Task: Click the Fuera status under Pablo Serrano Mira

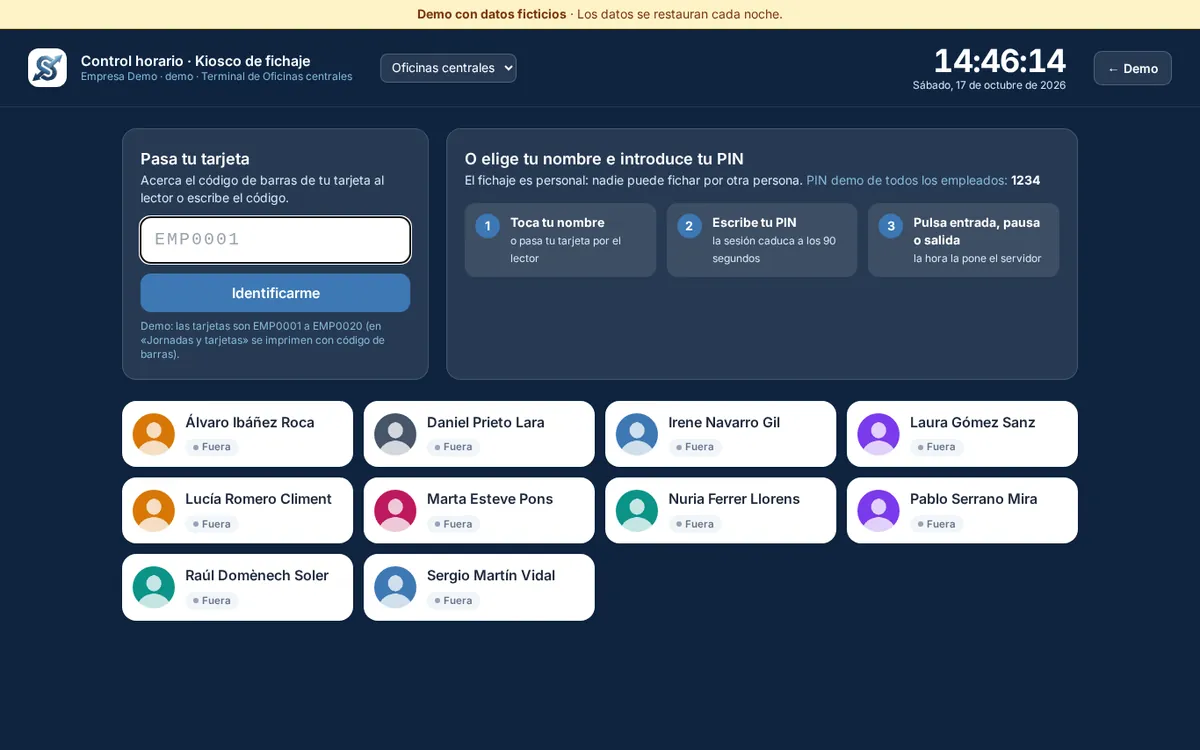Action: (x=936, y=524)
